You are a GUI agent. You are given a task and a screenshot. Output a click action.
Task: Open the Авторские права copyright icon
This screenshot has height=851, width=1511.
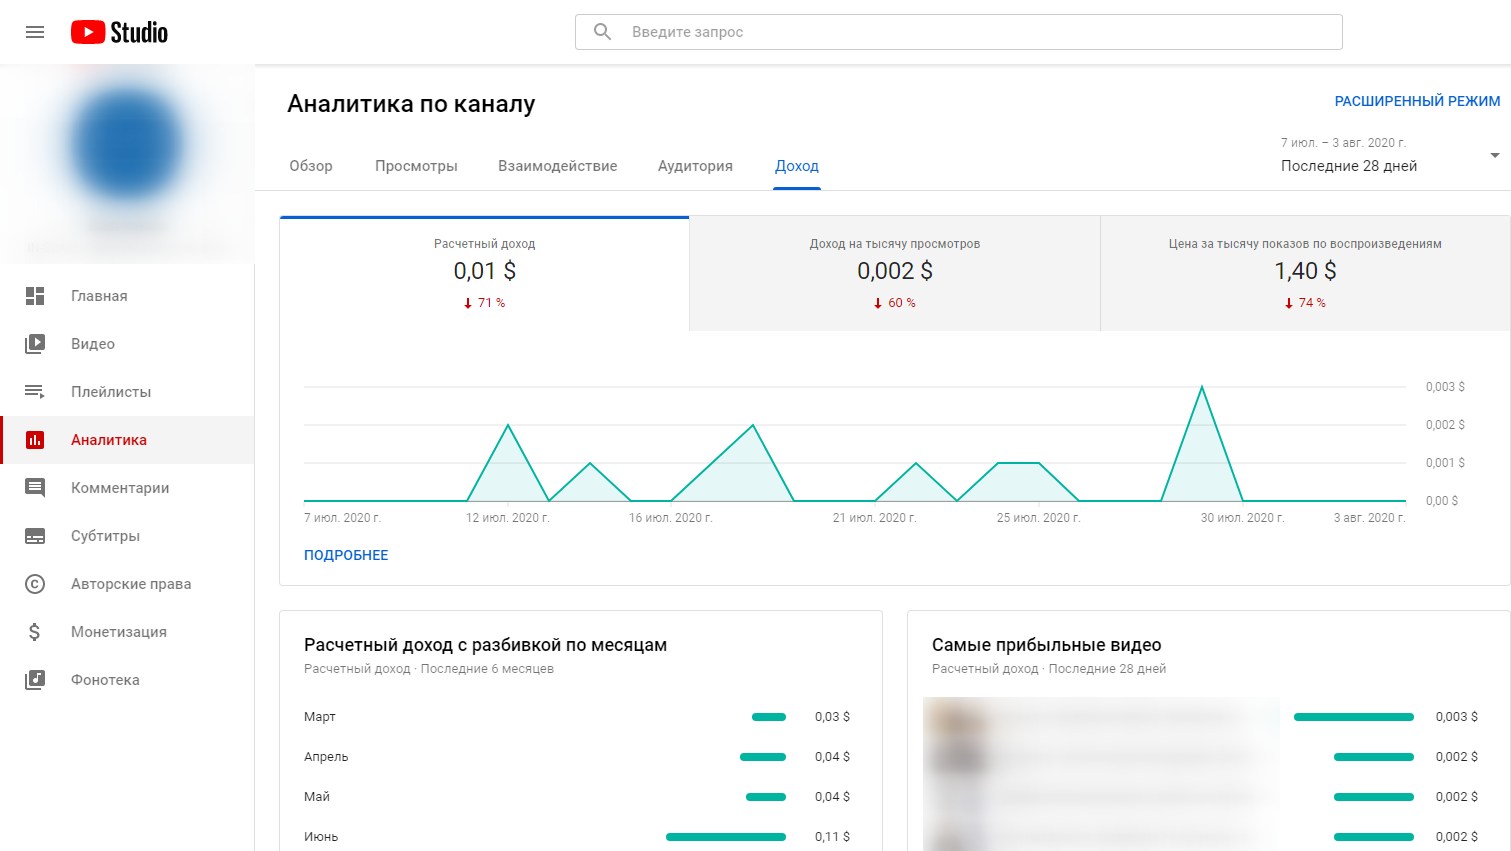tap(35, 584)
